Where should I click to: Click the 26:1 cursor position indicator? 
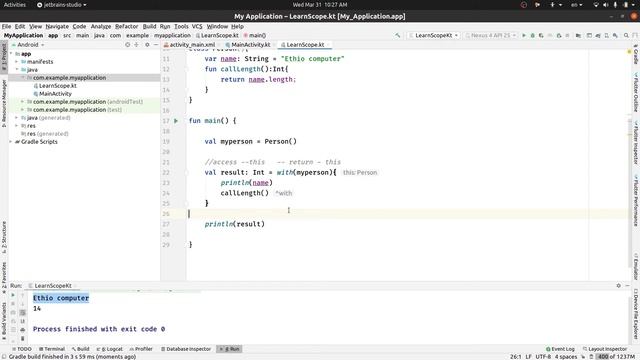point(516,357)
